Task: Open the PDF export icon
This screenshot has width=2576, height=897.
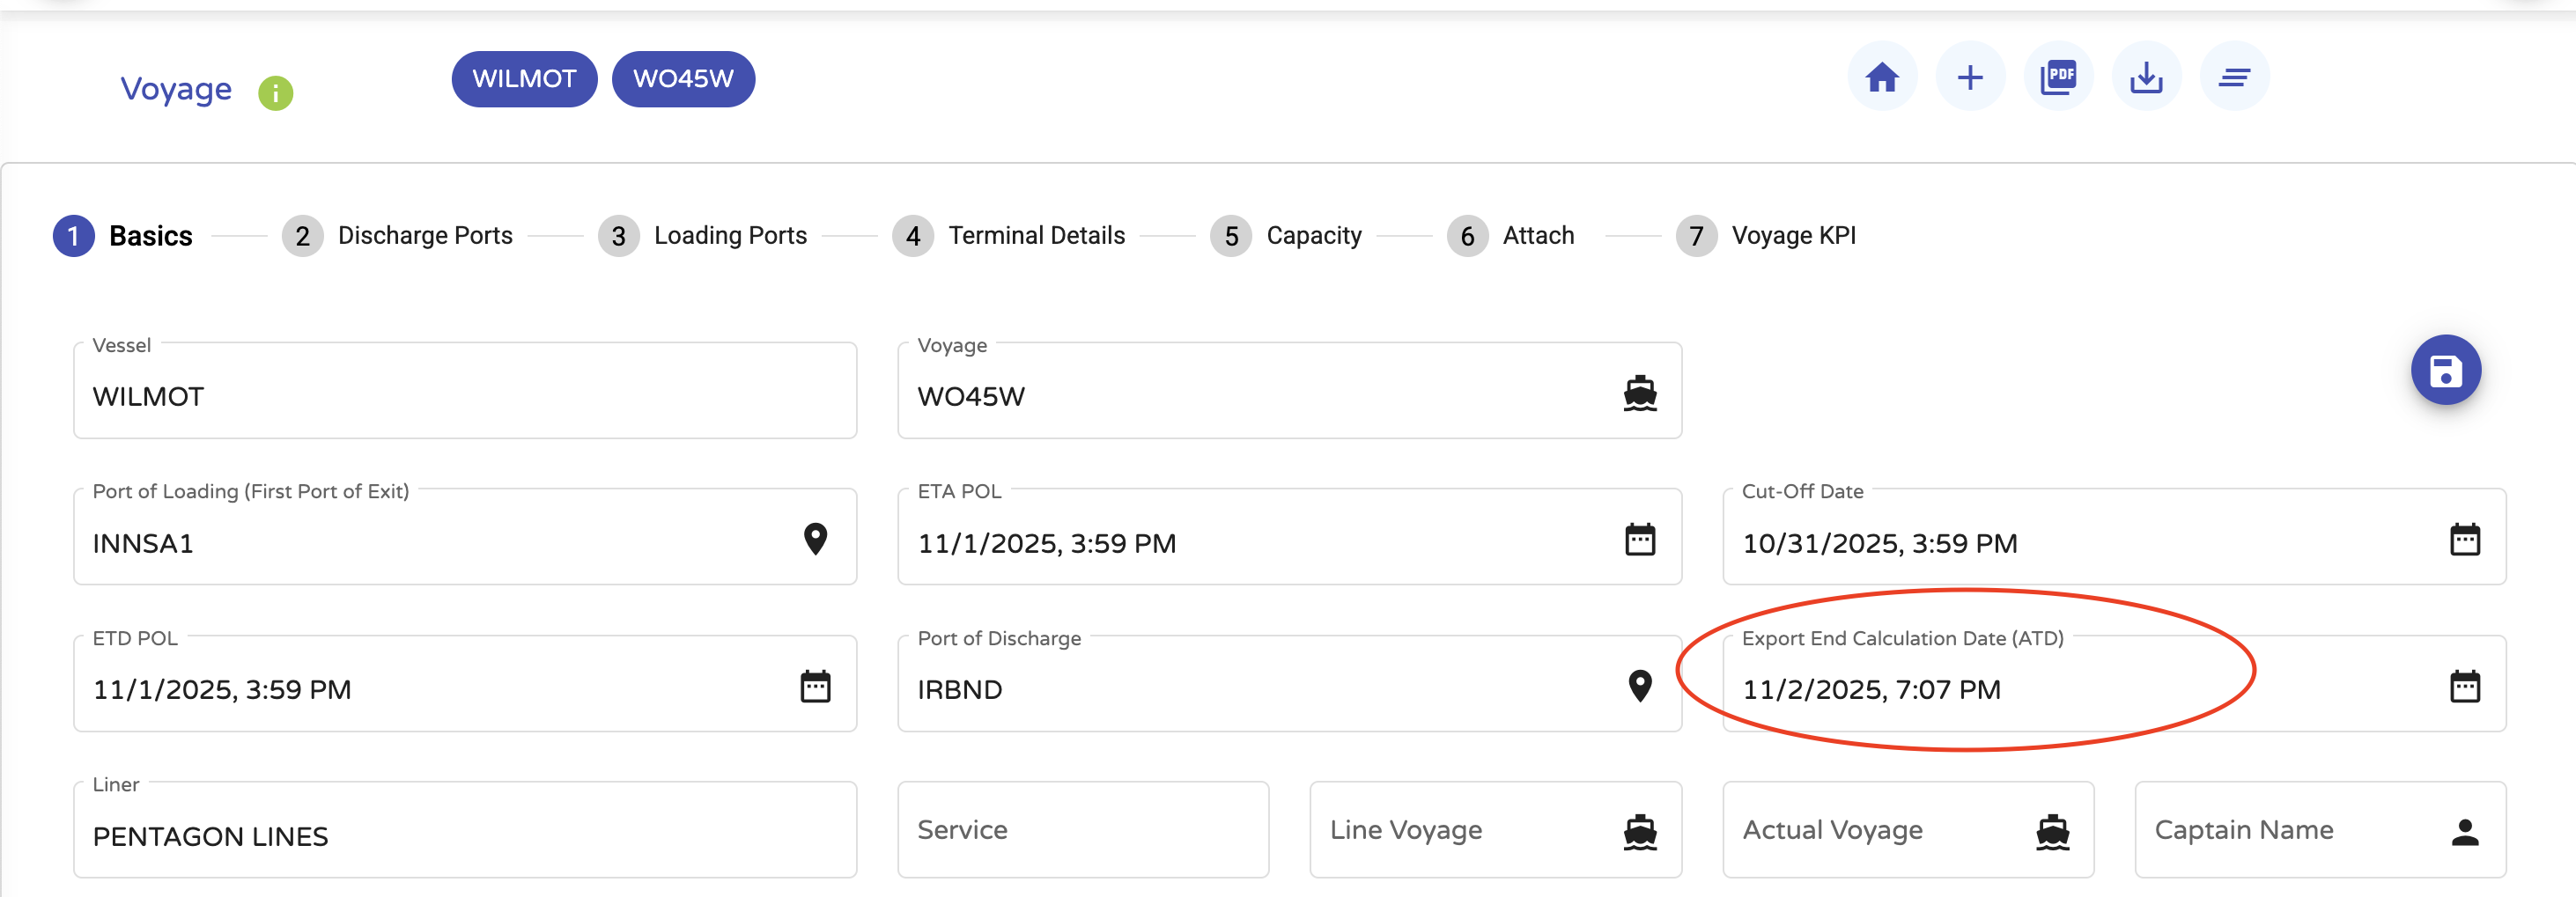Action: pyautogui.click(x=2058, y=77)
